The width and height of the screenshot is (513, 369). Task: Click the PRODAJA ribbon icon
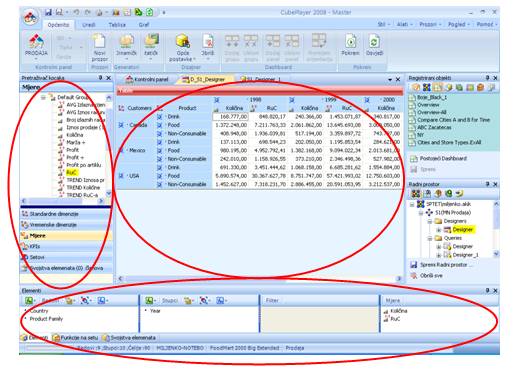(36, 41)
